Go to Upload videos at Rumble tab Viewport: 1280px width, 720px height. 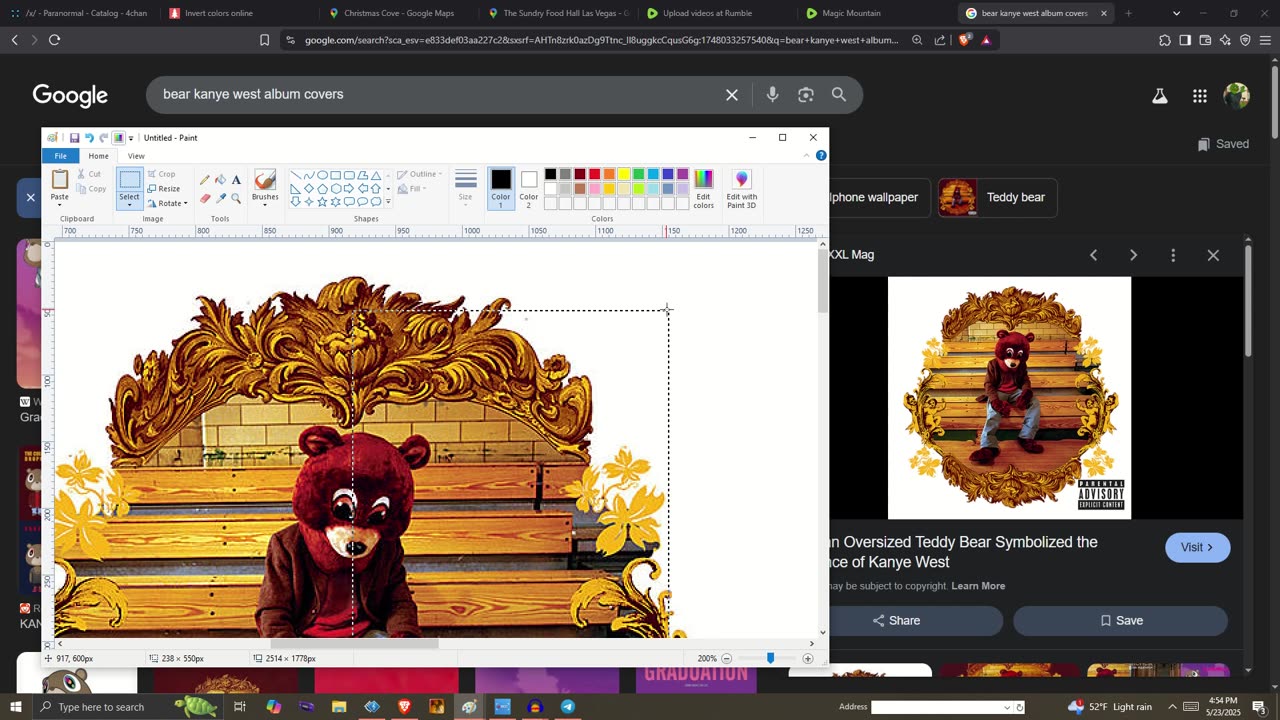click(x=707, y=13)
